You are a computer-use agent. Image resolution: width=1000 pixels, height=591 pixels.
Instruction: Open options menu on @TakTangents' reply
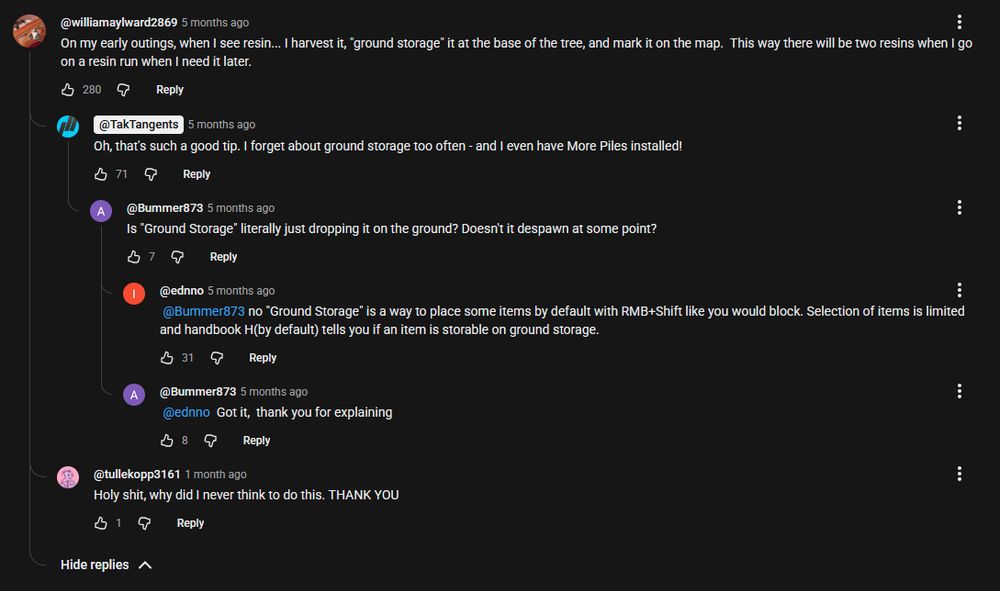tap(960, 123)
